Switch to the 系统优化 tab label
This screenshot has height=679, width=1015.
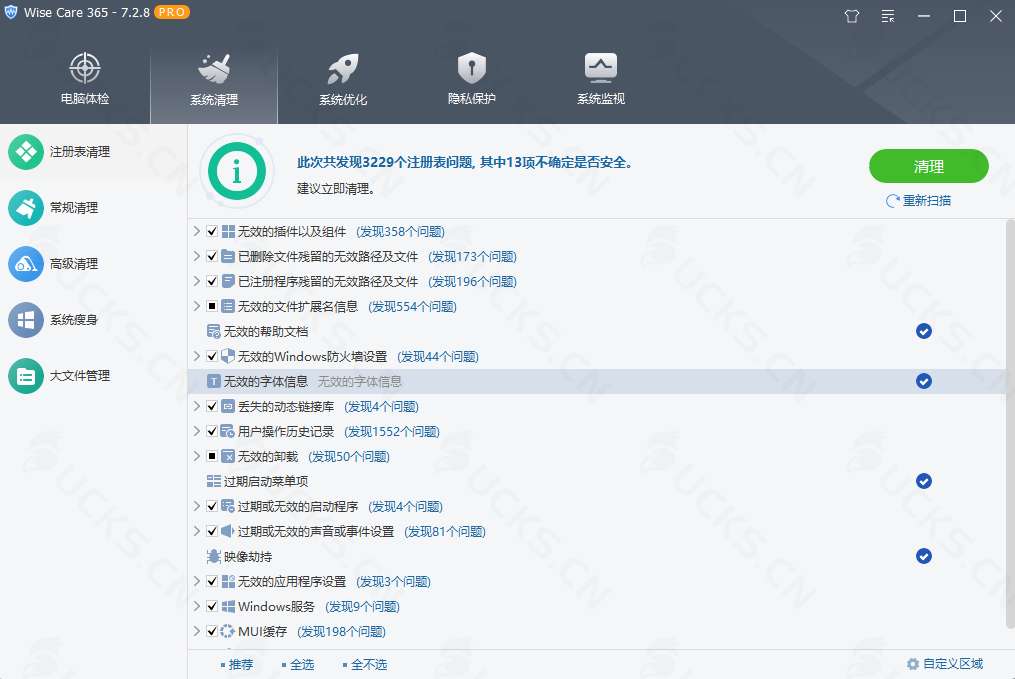343,100
